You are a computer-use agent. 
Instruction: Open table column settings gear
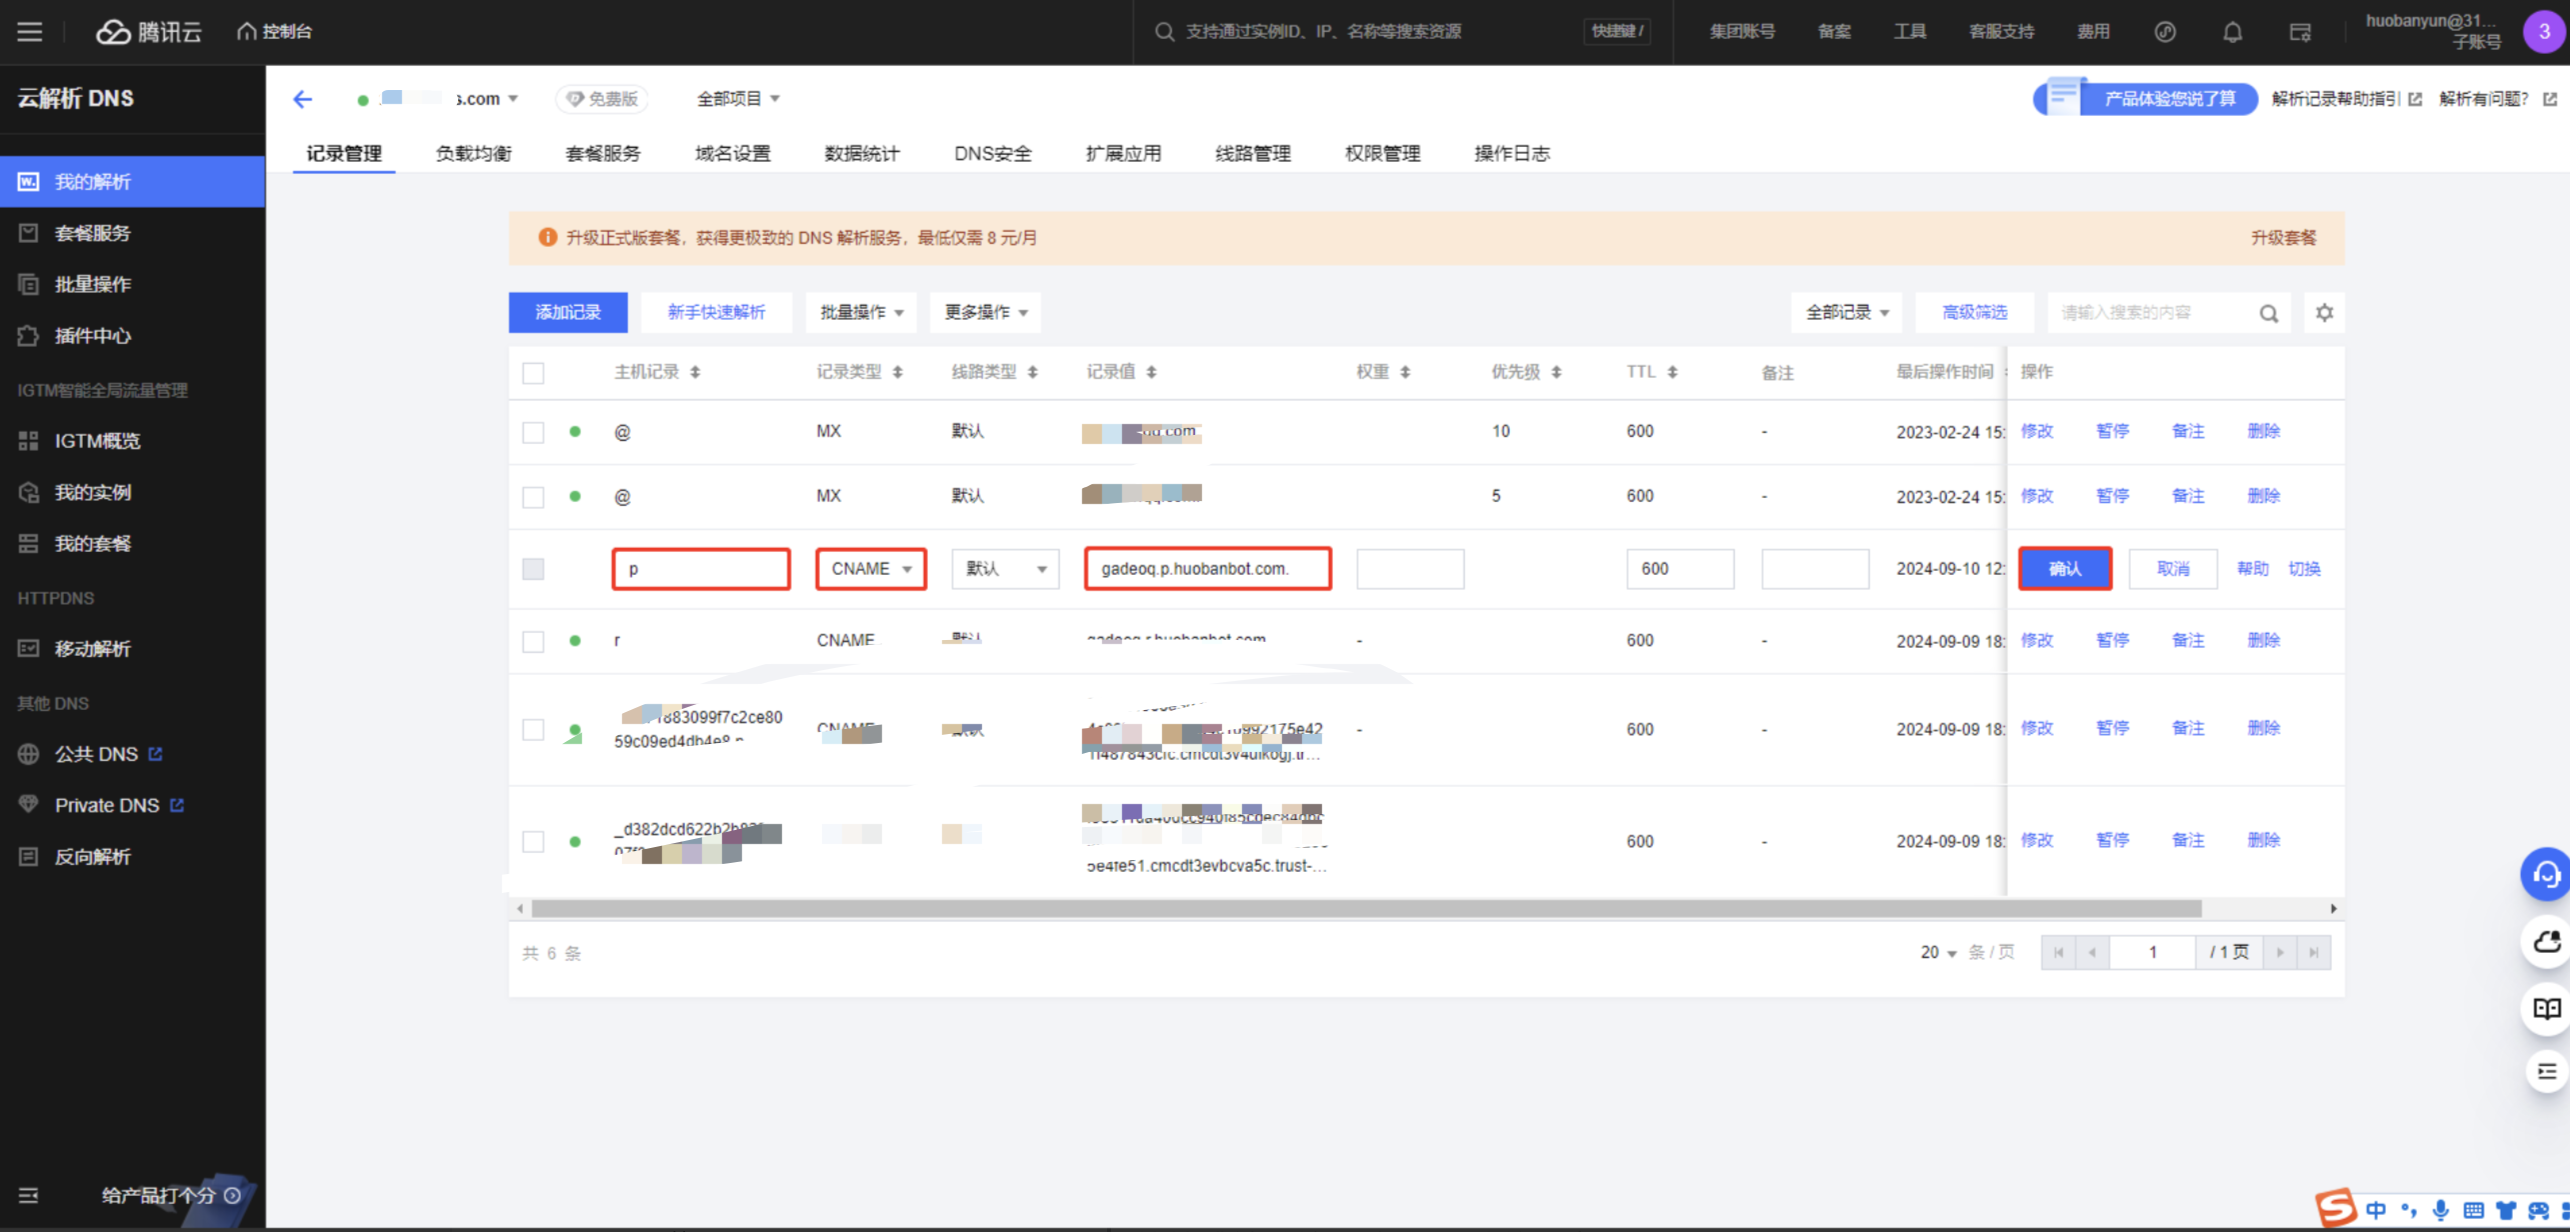tap(2325, 313)
